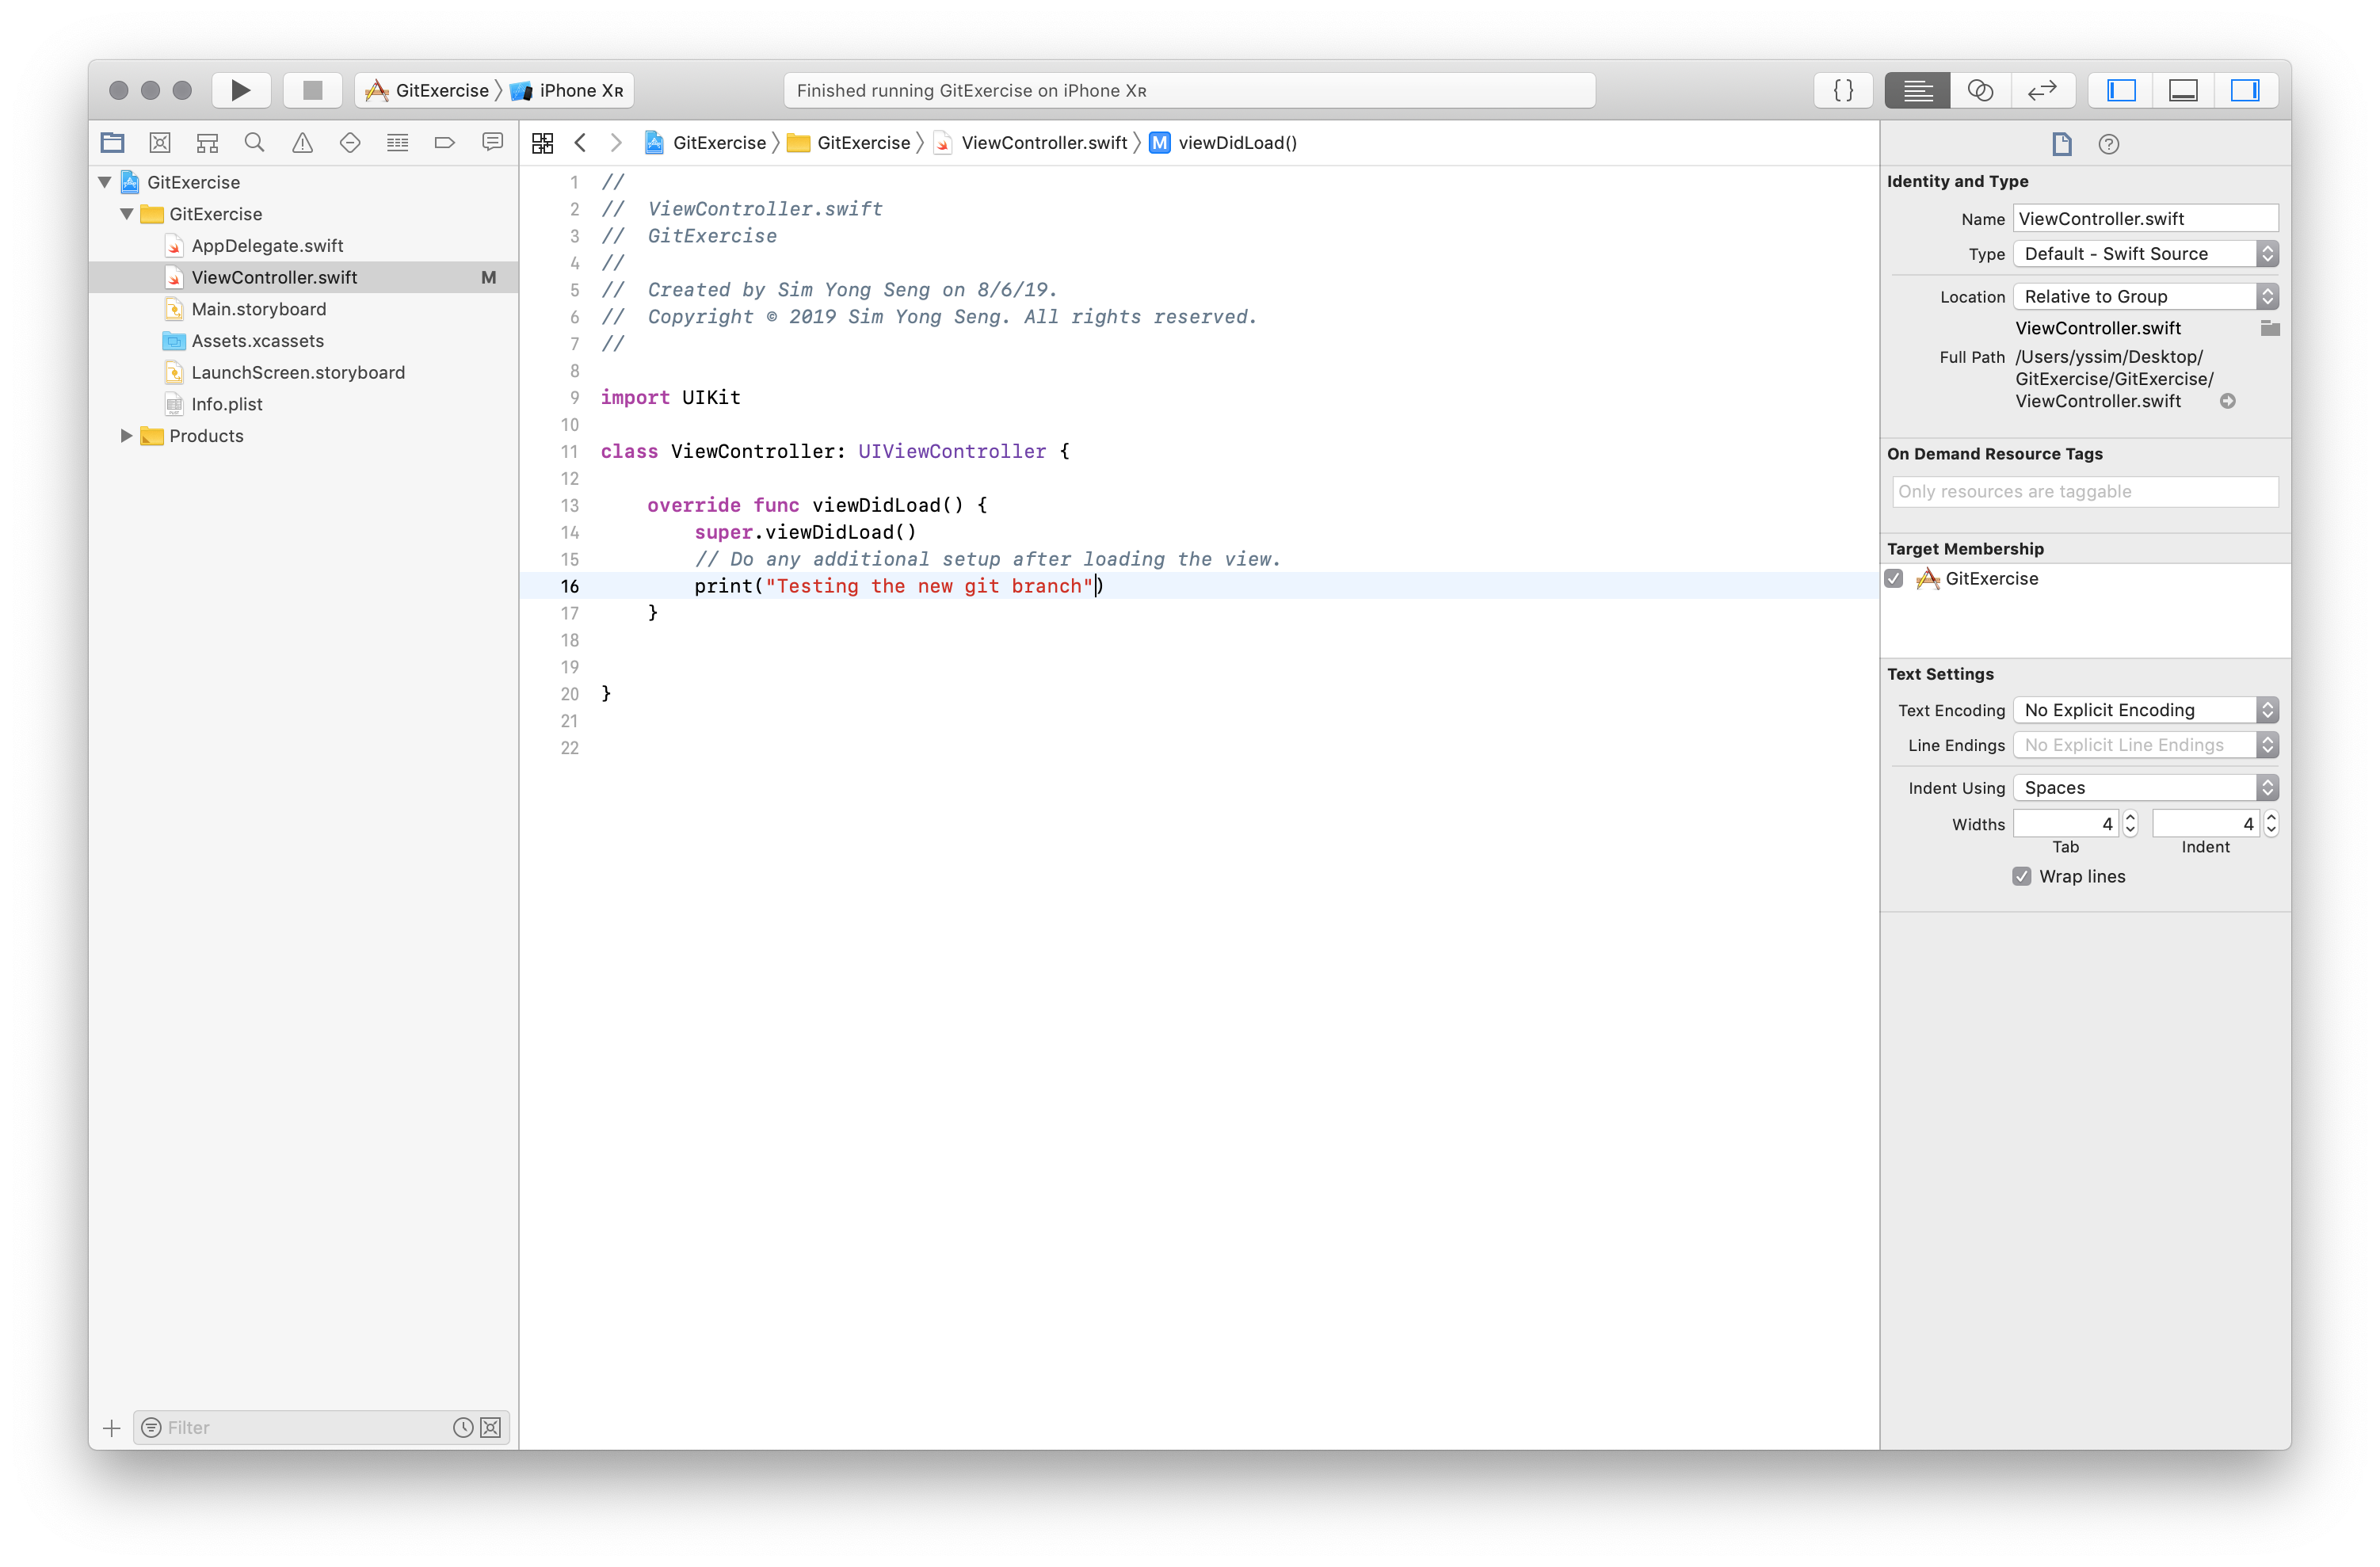Toggle the Debug area panel

click(2183, 90)
